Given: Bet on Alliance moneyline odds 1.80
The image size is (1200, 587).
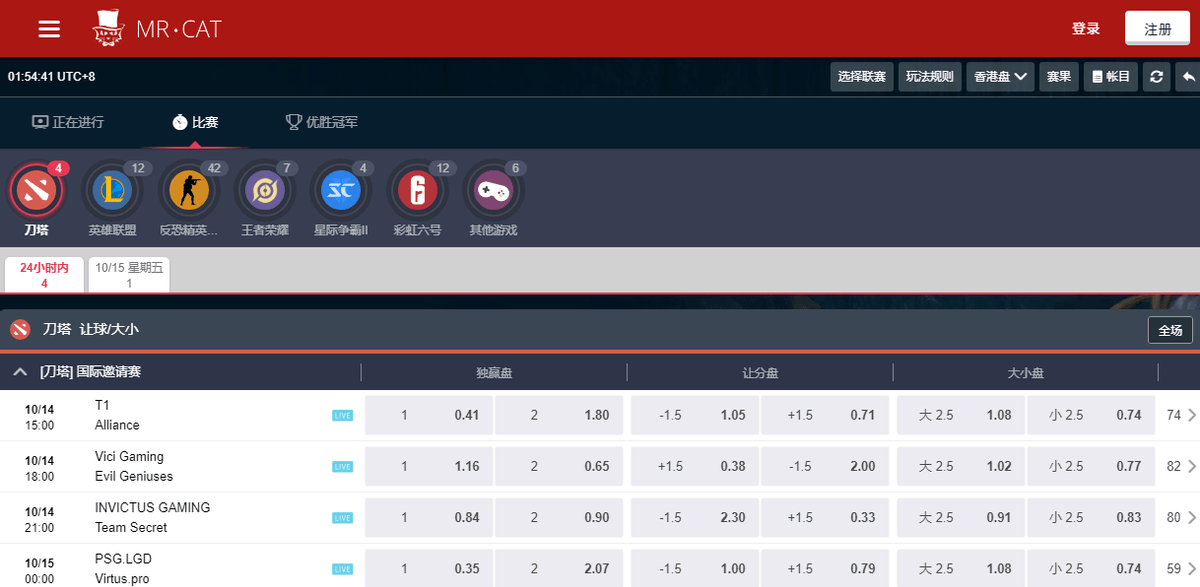Looking at the screenshot, I should point(559,415).
